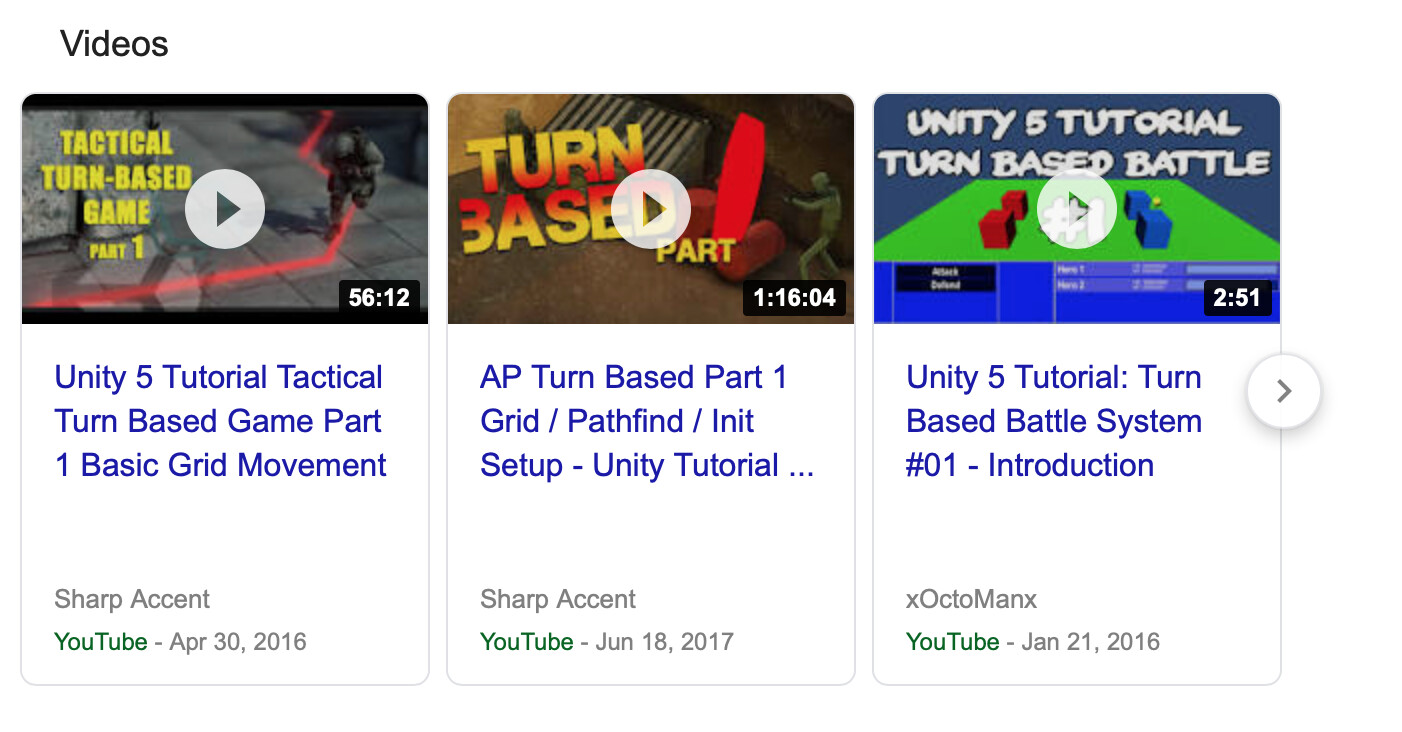Click the Videos section heading
The width and height of the screenshot is (1402, 732).
114,43
